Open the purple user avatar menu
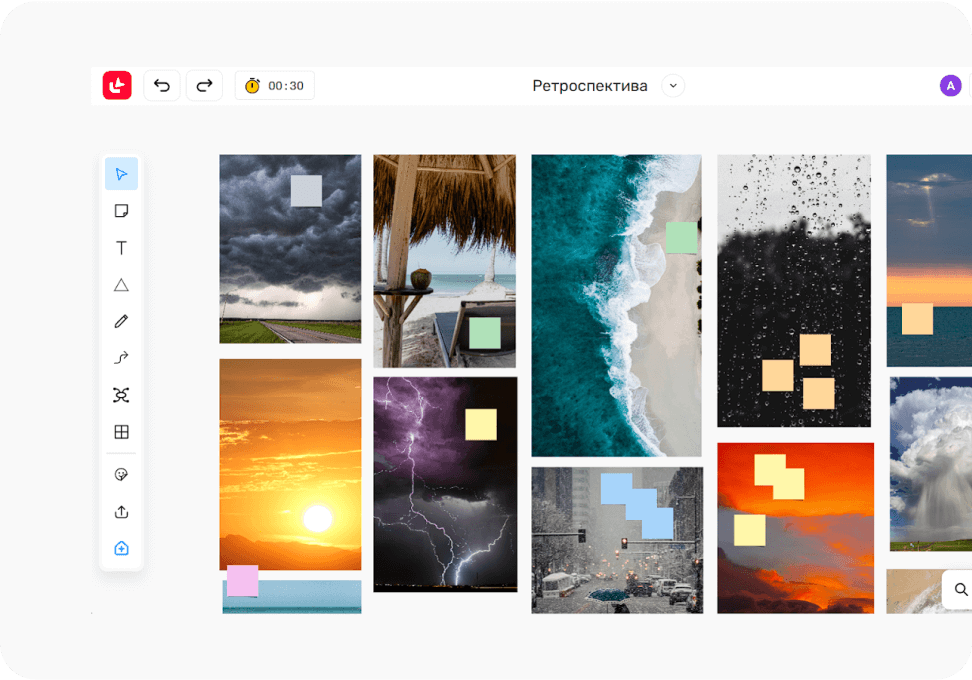 [x=950, y=86]
